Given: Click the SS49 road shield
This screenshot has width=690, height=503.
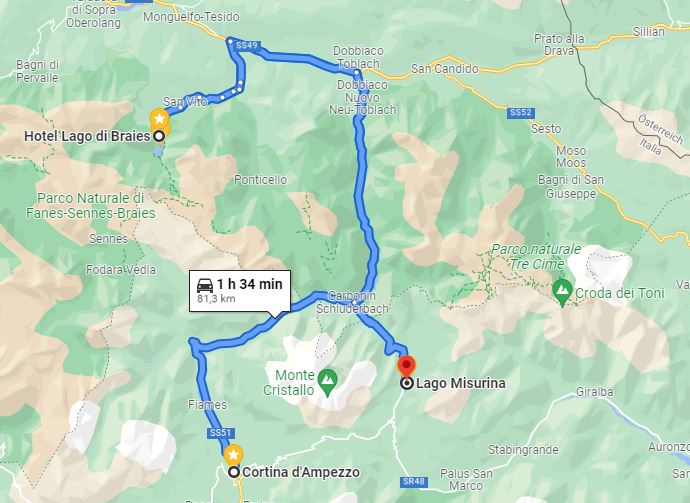Looking at the screenshot, I should 247,45.
